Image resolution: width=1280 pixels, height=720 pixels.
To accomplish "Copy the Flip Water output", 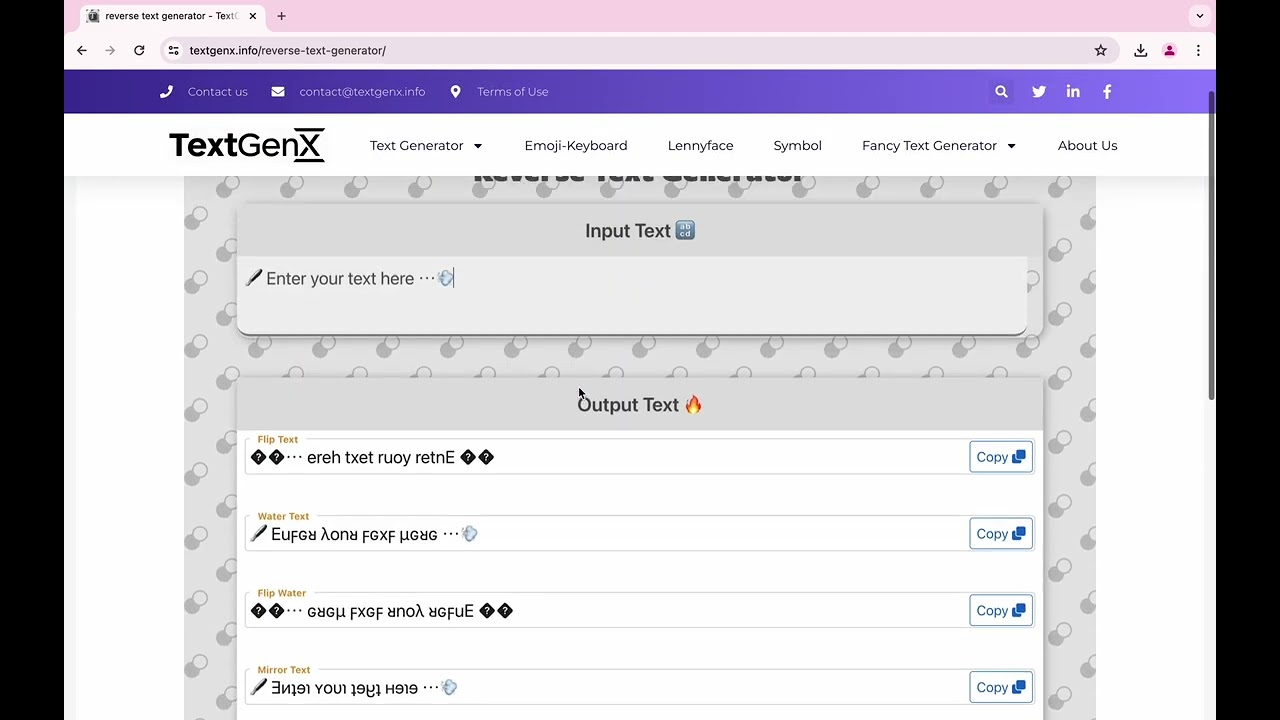I will (x=1001, y=611).
